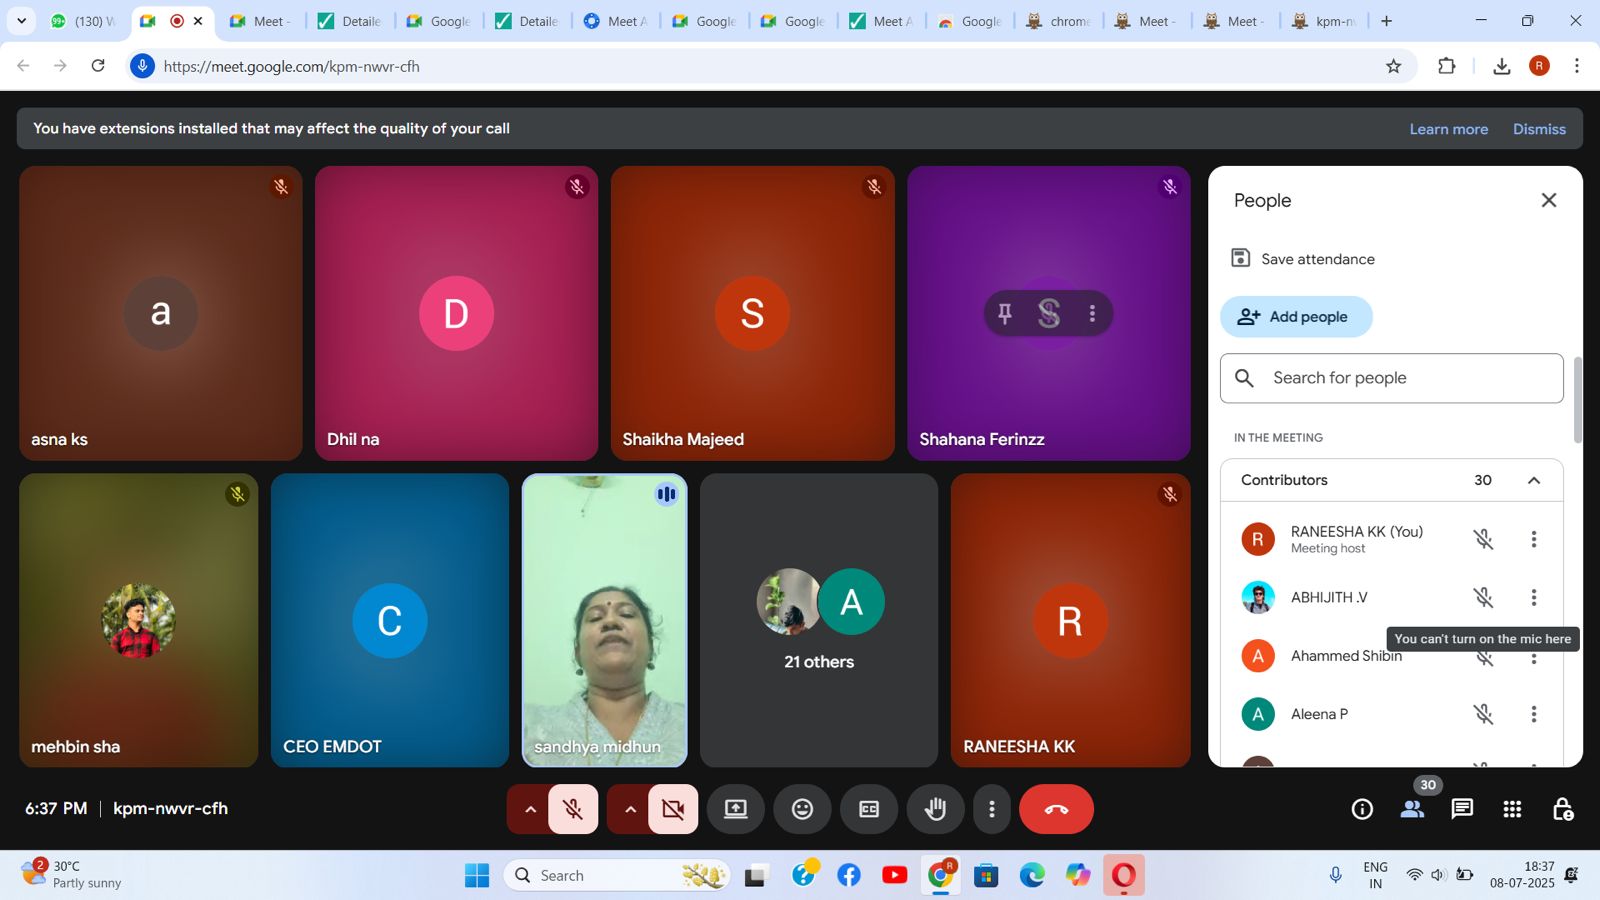Viewport: 1600px width, 900px height.
Task: Open the activities grid icon
Action: [1512, 809]
